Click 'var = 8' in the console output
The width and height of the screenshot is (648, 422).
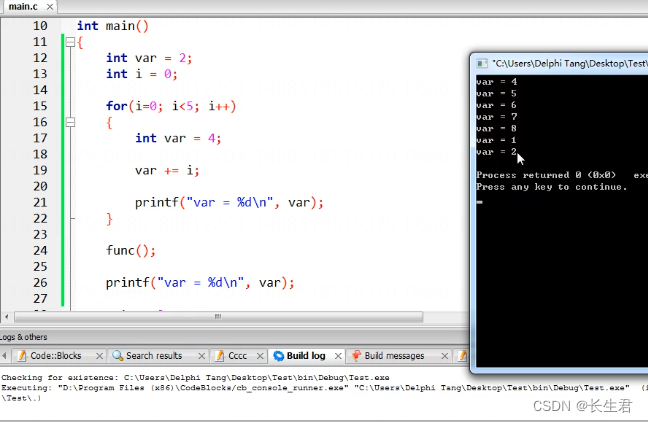[497, 129]
